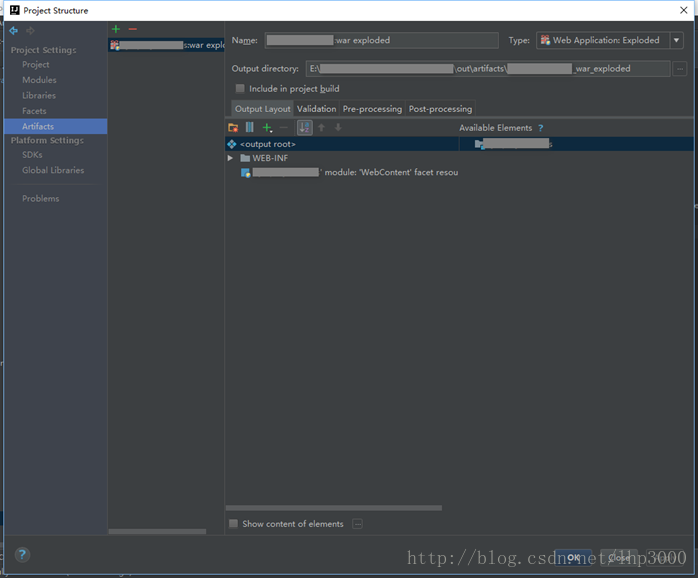Remove selected artifact with red minus
This screenshot has width=698, height=578.
tap(133, 29)
